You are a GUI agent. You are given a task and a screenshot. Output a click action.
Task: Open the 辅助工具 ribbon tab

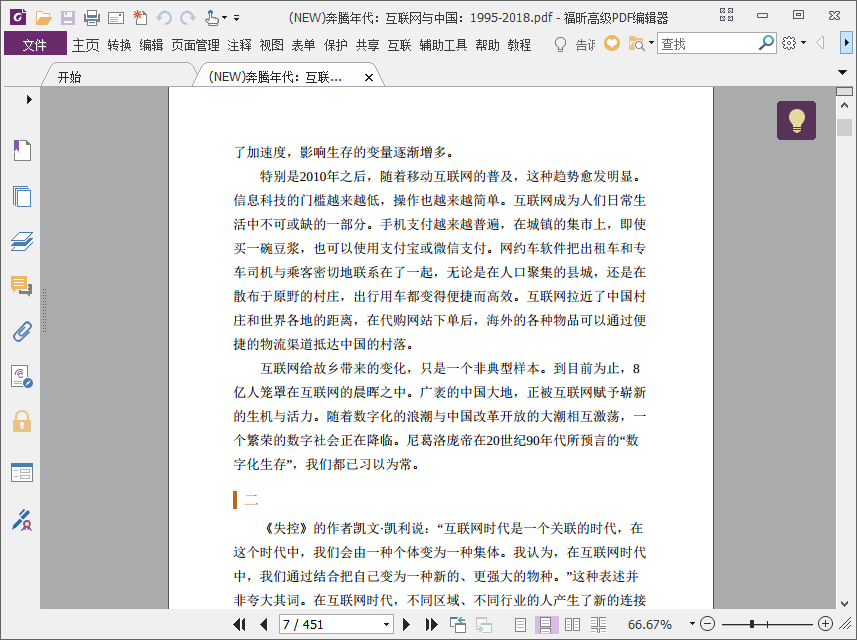coord(443,45)
